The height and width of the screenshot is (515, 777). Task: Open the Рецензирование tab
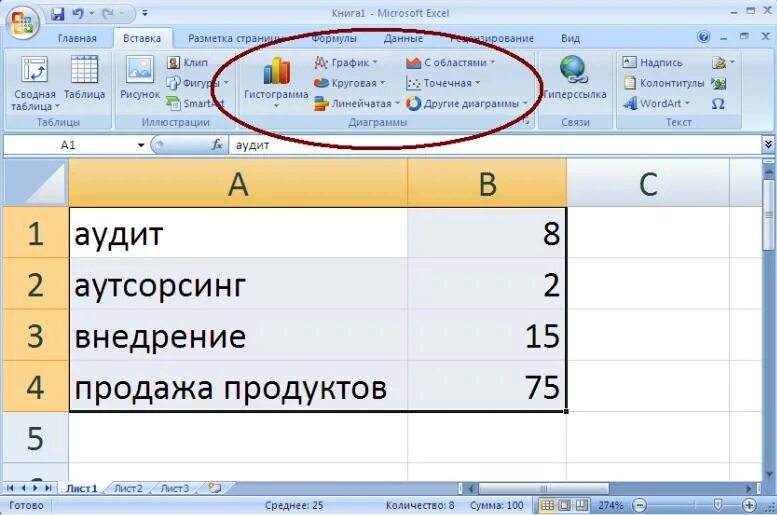(x=492, y=38)
